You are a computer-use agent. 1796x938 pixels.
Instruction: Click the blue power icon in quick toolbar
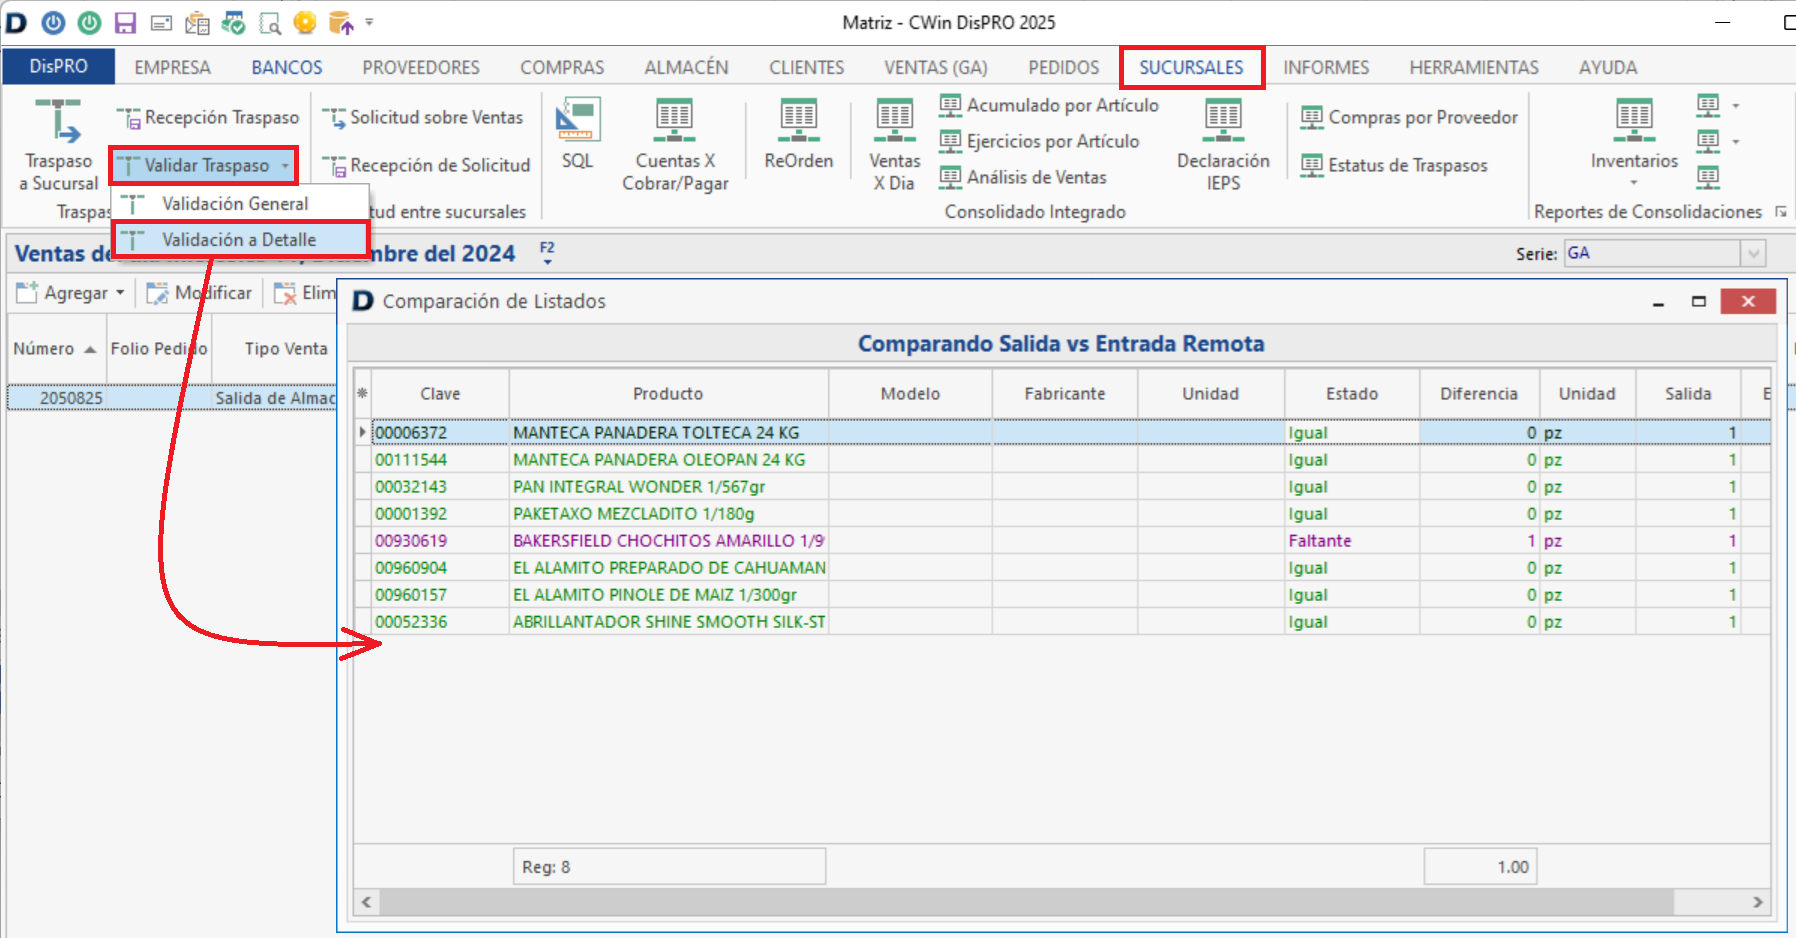[54, 22]
